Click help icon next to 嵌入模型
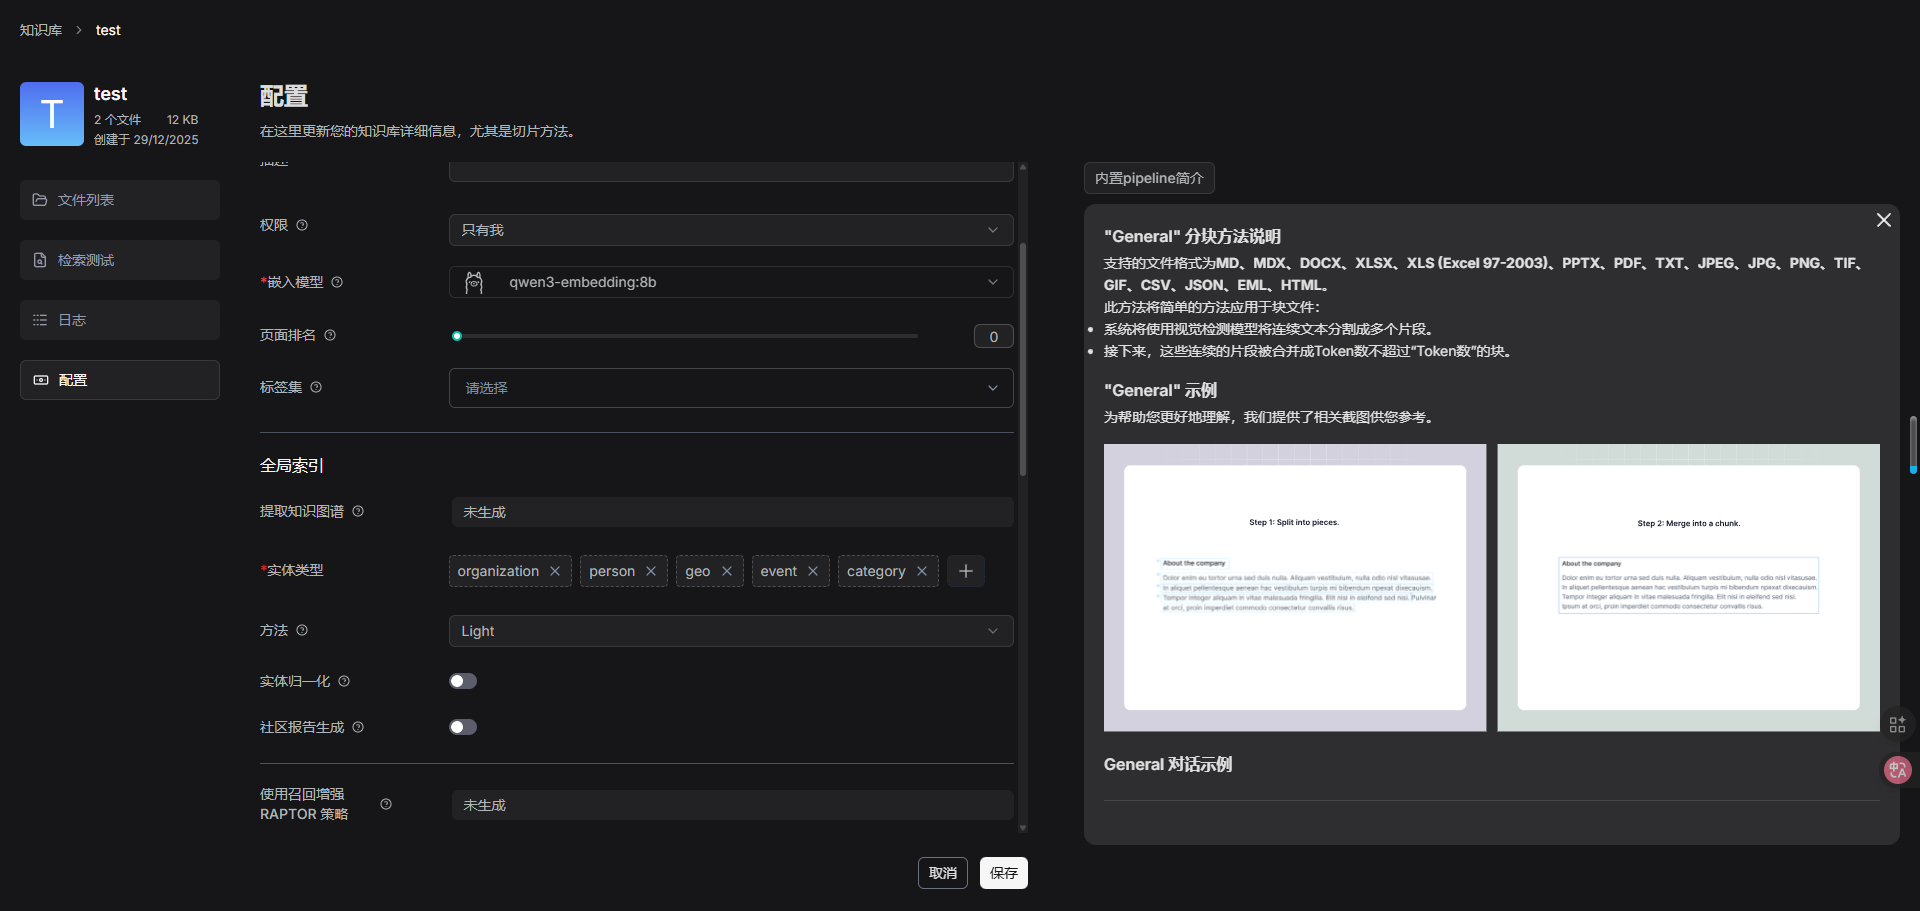The width and height of the screenshot is (1920, 911). pos(337,282)
